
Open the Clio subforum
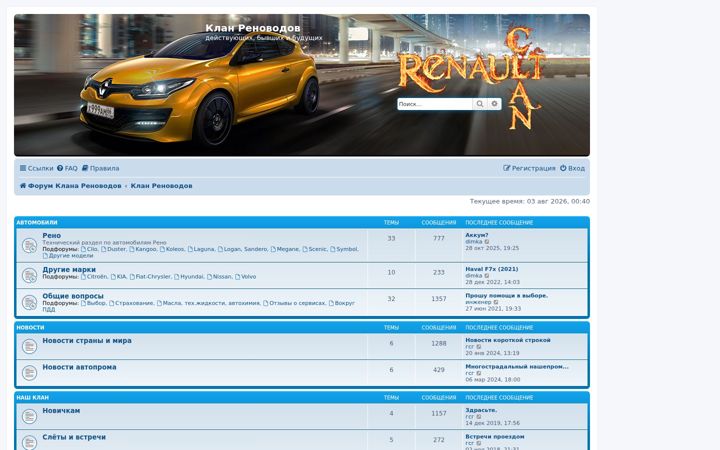pyautogui.click(x=90, y=249)
